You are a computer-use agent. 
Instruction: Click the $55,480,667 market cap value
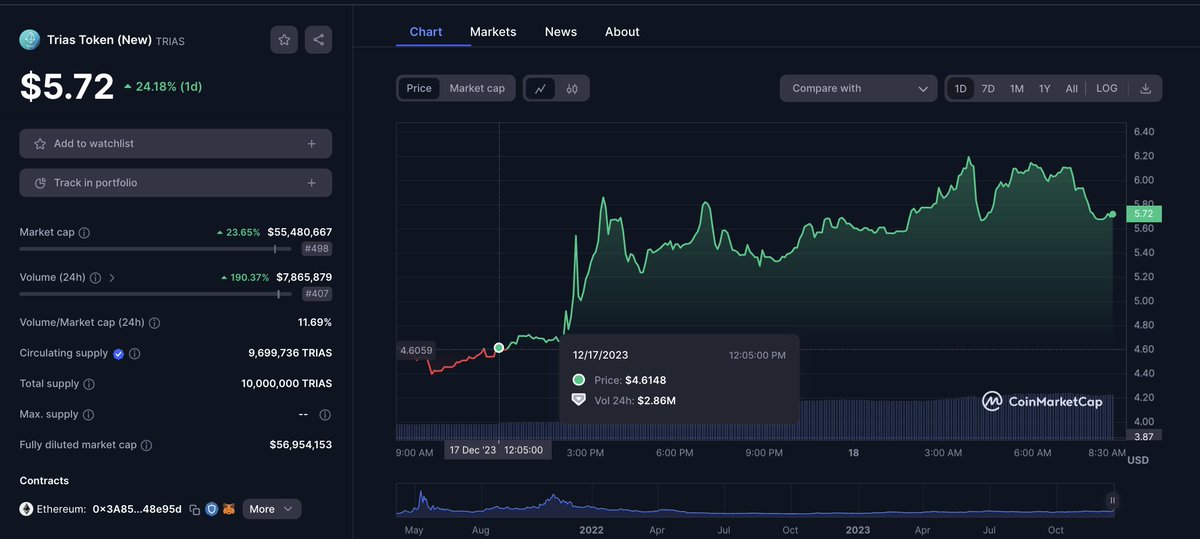point(299,232)
